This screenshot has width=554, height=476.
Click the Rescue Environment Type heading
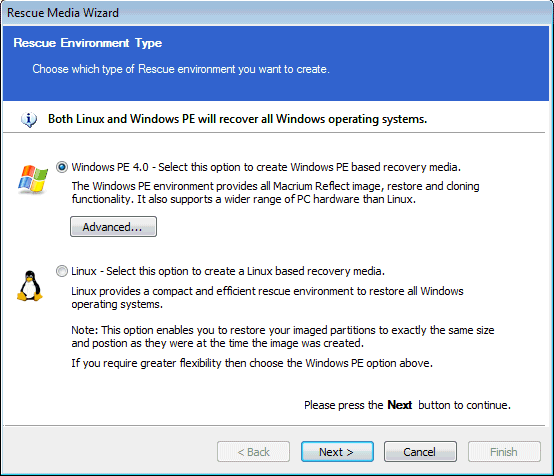(x=88, y=43)
